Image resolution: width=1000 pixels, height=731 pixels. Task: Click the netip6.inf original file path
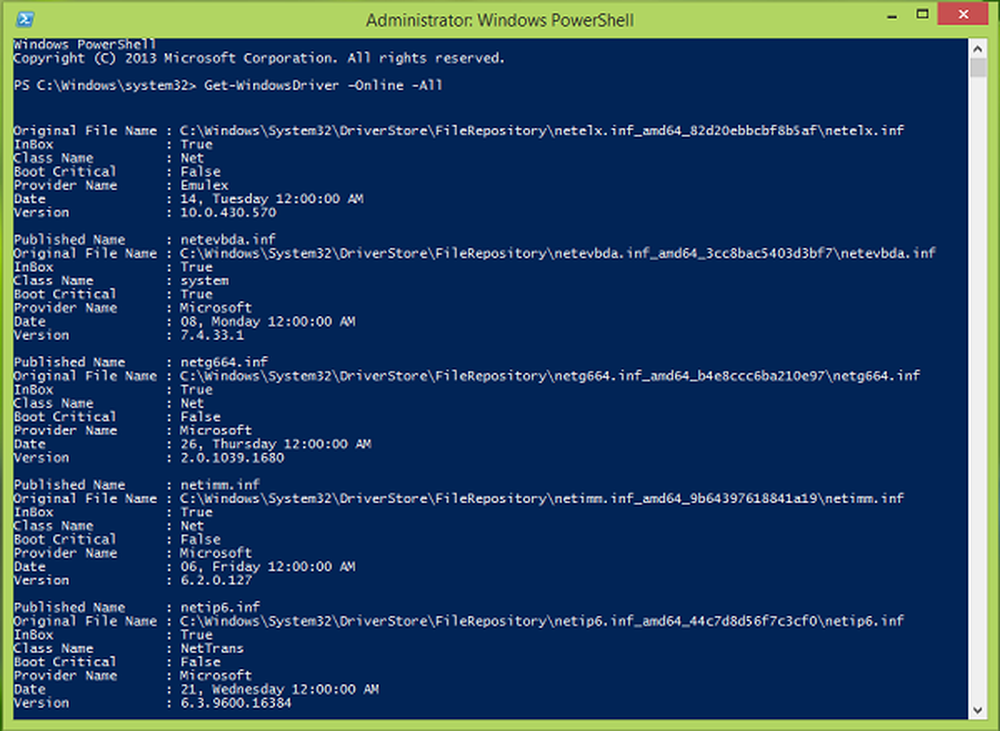pyautogui.click(x=542, y=621)
